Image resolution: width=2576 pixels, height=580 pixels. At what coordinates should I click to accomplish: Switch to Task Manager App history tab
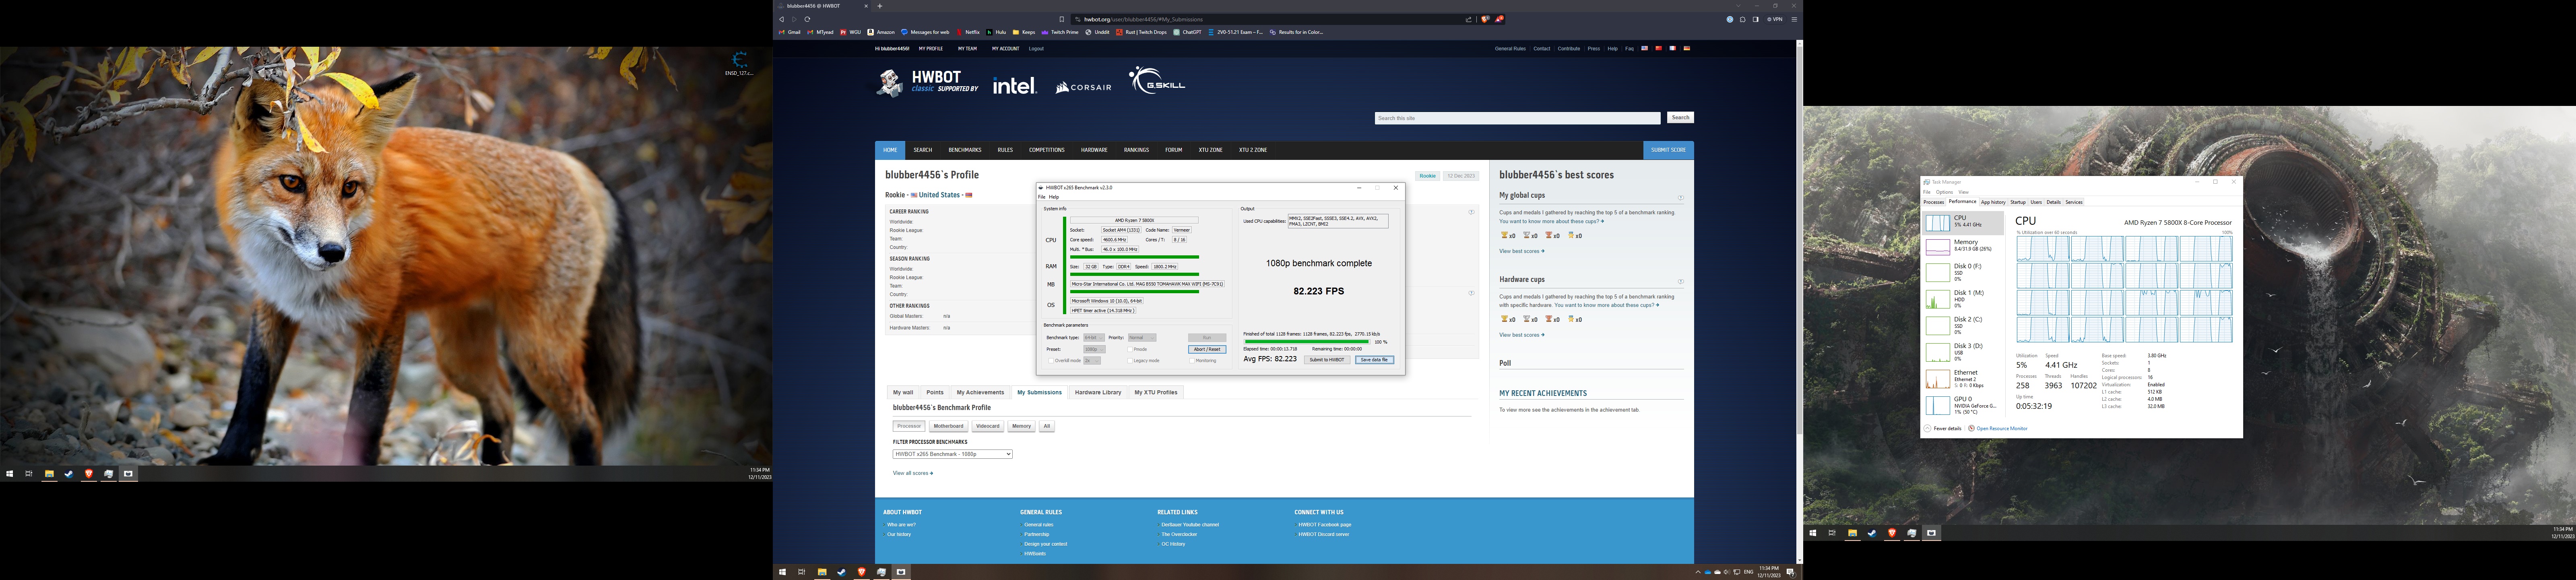click(x=1993, y=202)
